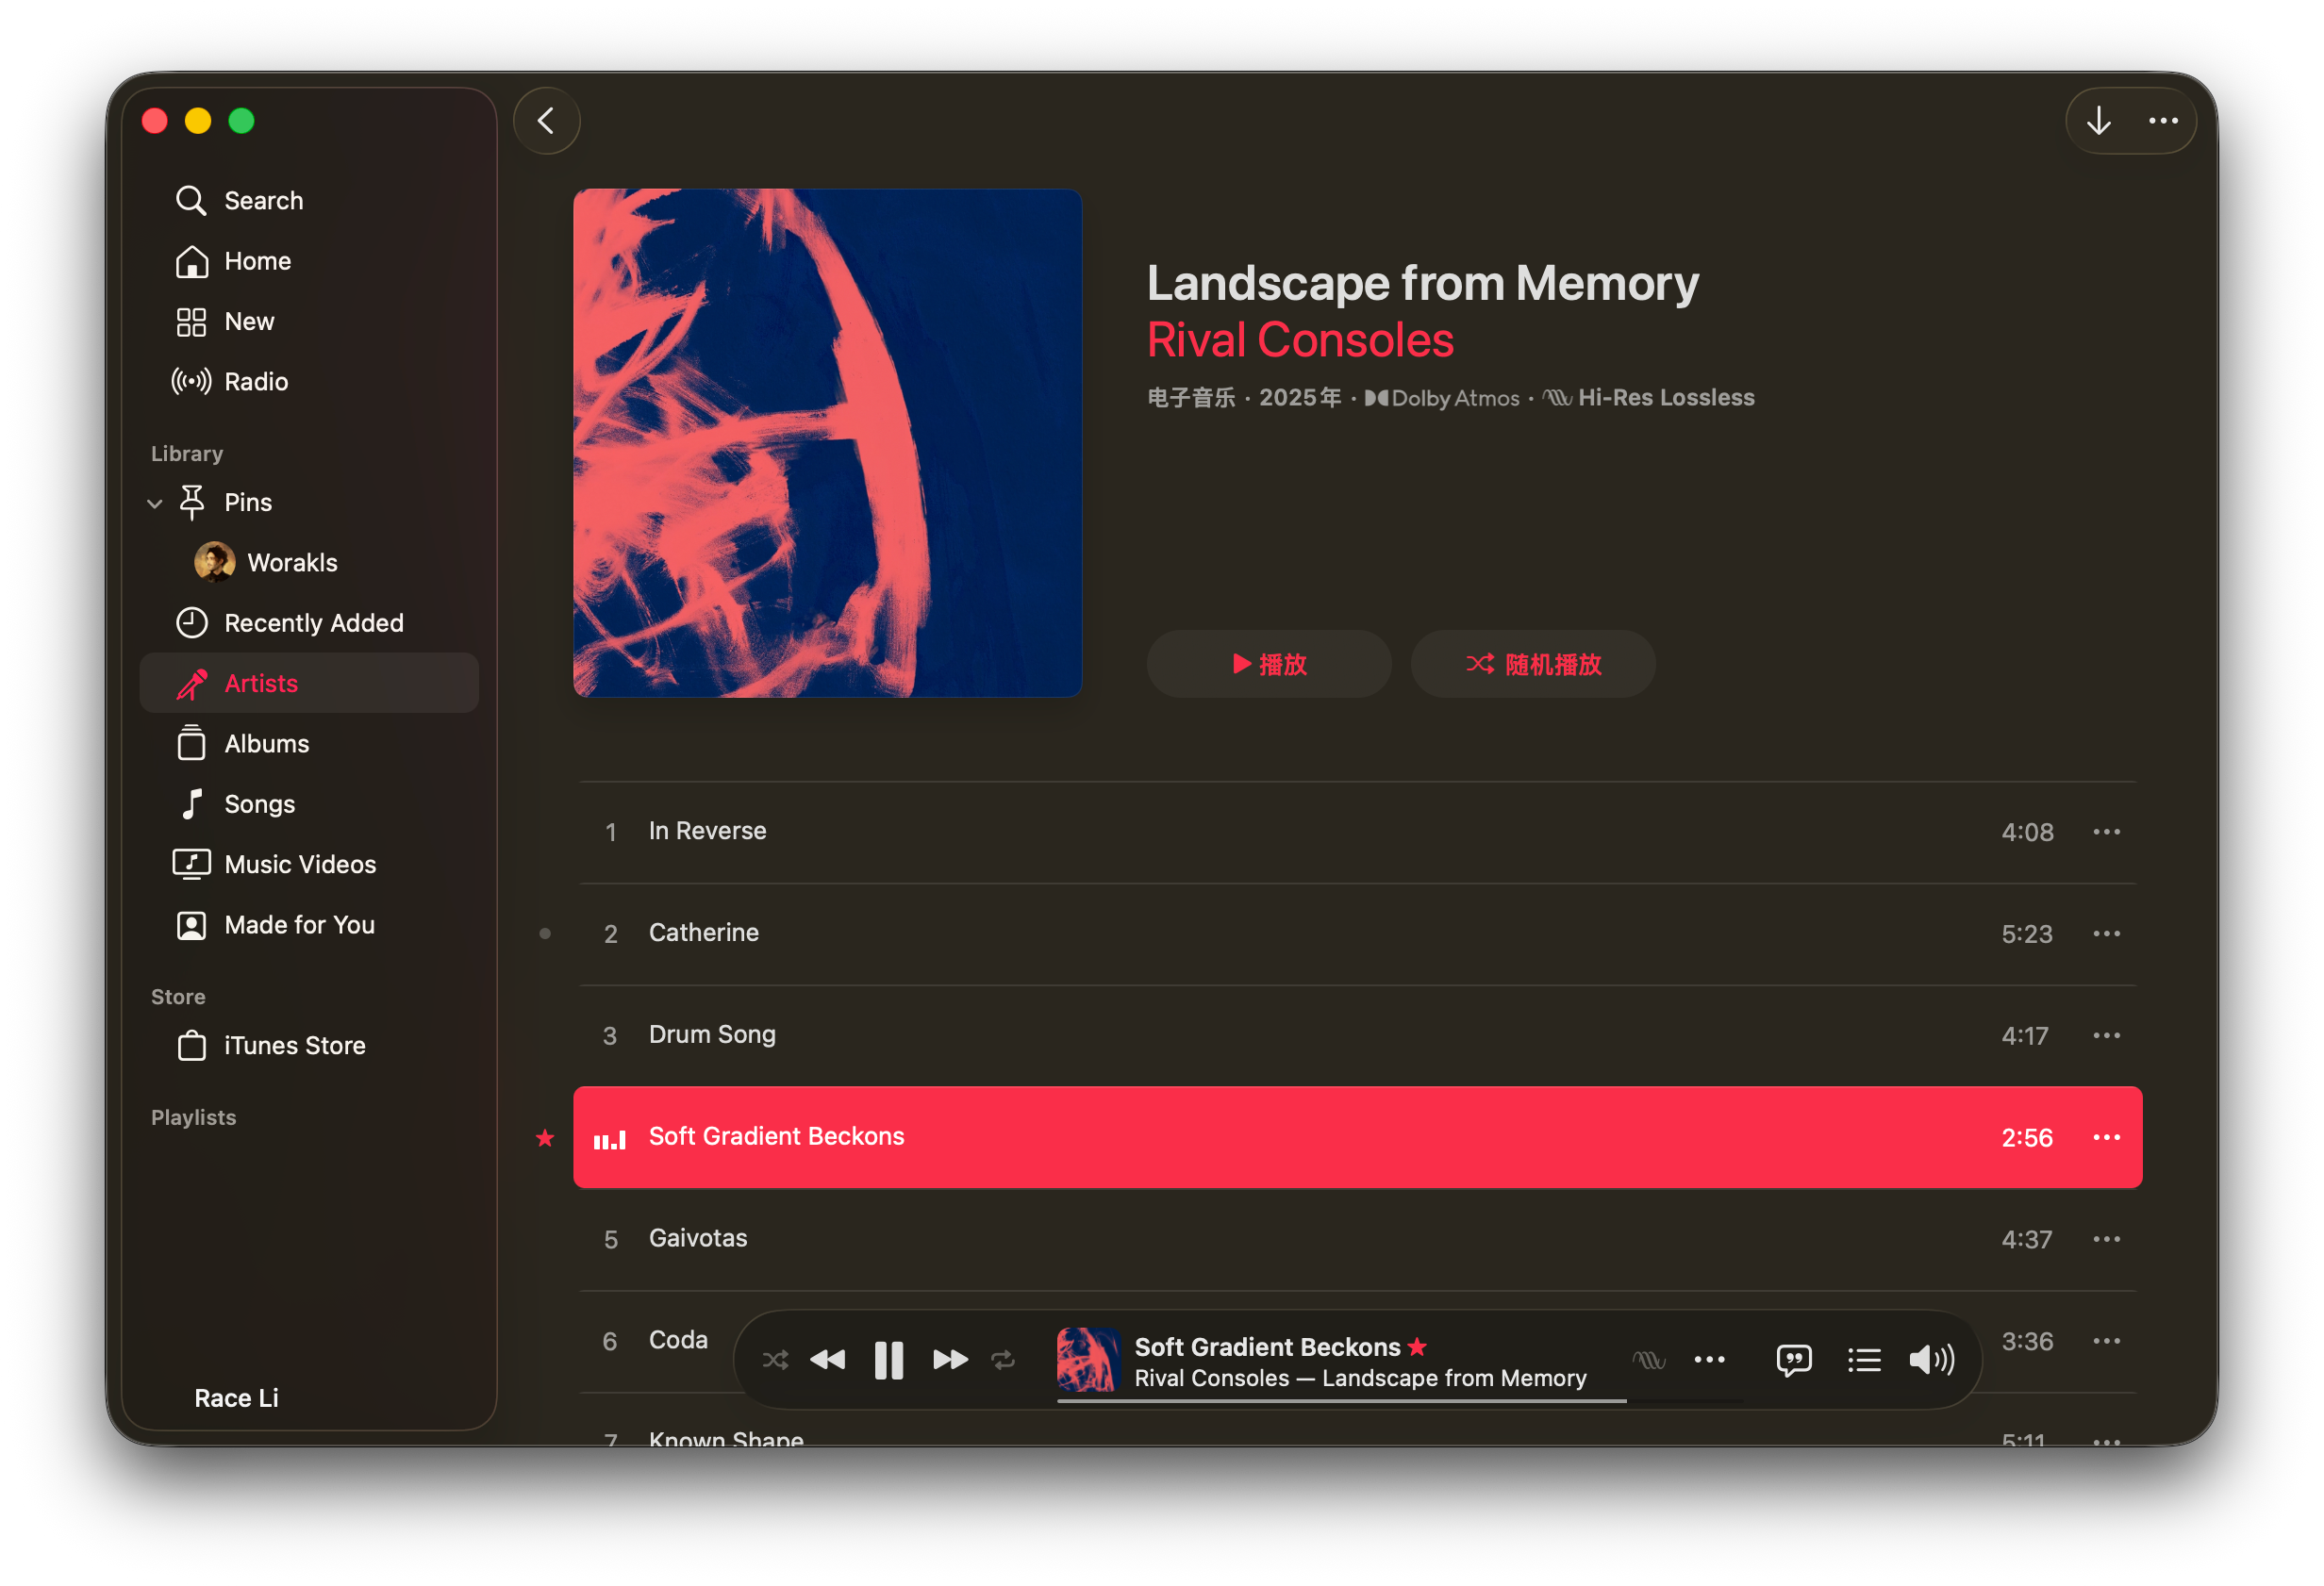
Task: Go back with the chevron arrow
Action: tap(546, 121)
